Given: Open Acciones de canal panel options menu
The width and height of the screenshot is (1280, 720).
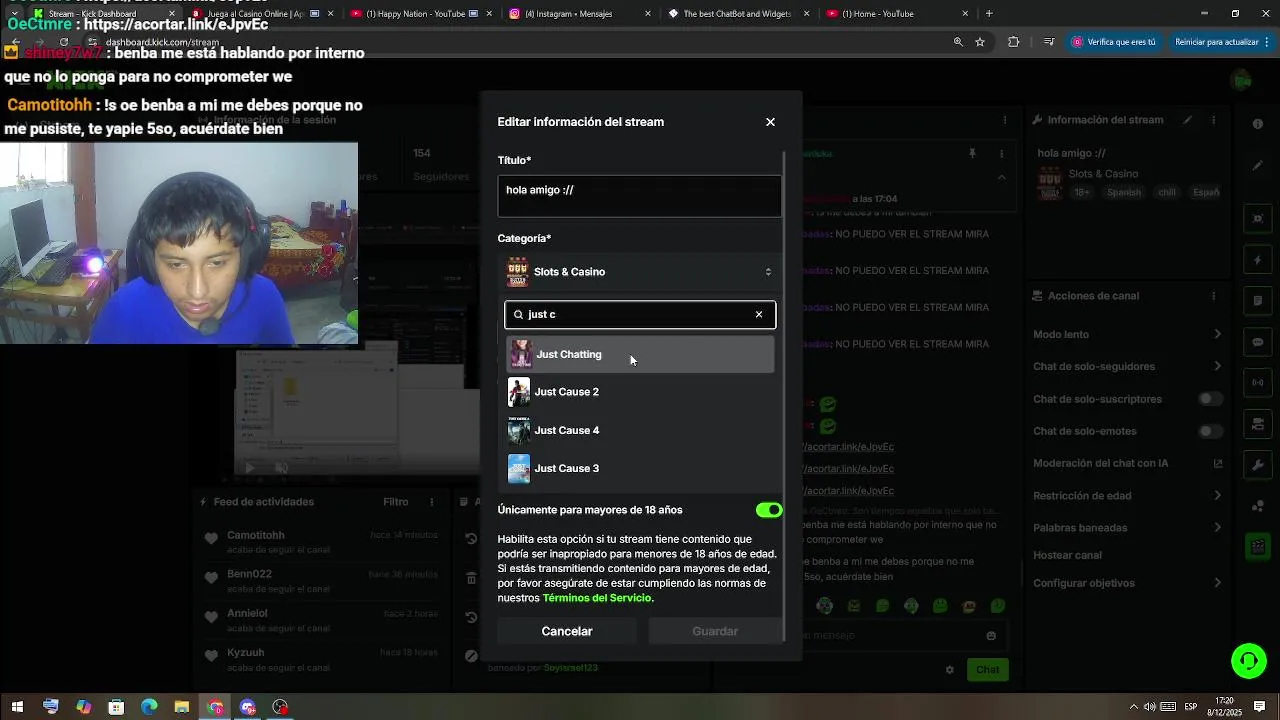Looking at the screenshot, I should (1214, 296).
